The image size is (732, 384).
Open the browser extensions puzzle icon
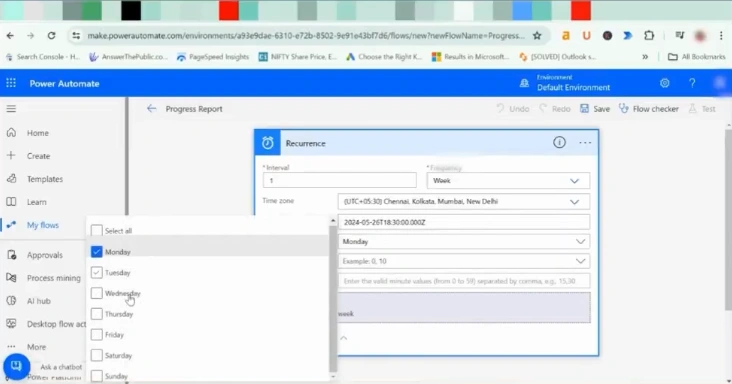coord(649,35)
